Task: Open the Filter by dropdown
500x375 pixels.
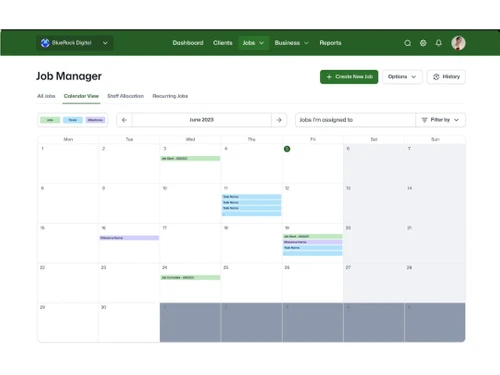Action: pyautogui.click(x=440, y=120)
